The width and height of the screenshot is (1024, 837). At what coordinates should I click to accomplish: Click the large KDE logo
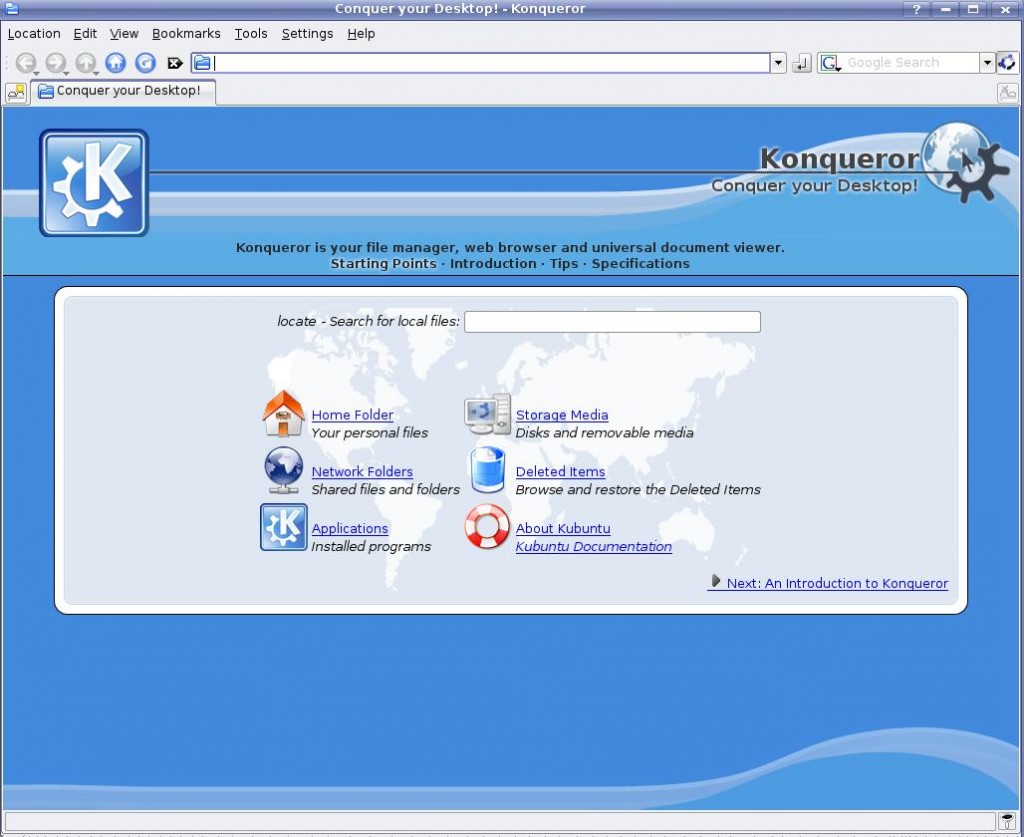[x=94, y=183]
